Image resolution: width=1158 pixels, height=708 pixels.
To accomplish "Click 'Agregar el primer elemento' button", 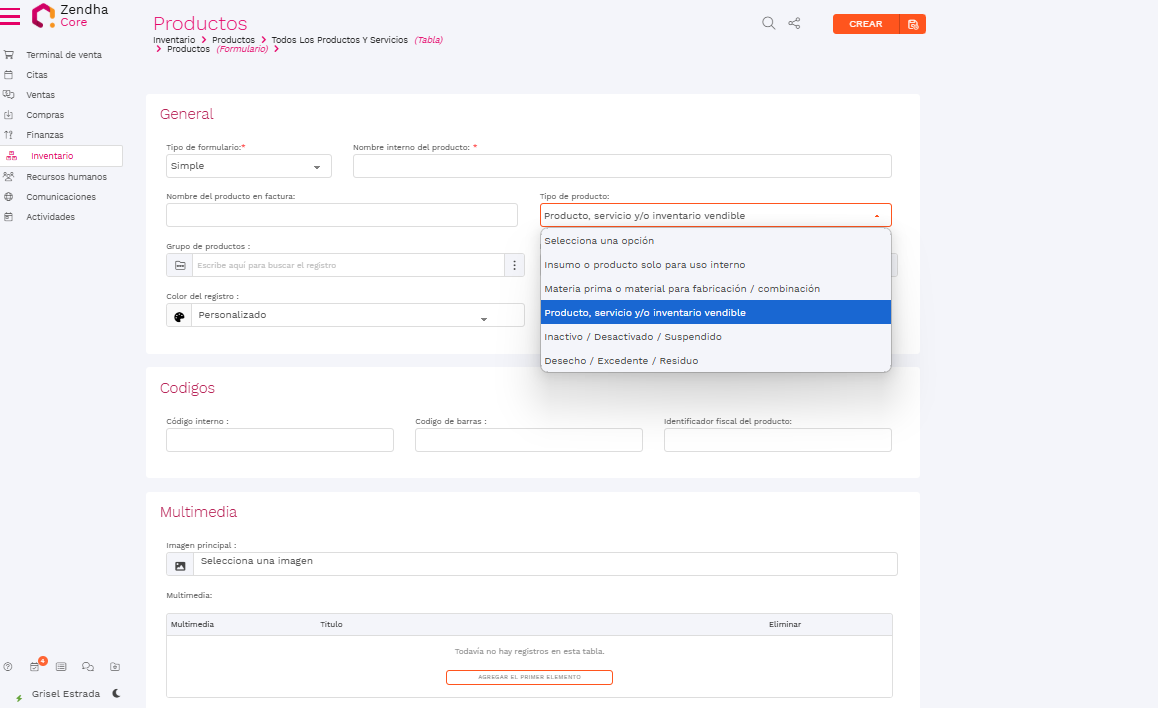I will click(529, 677).
